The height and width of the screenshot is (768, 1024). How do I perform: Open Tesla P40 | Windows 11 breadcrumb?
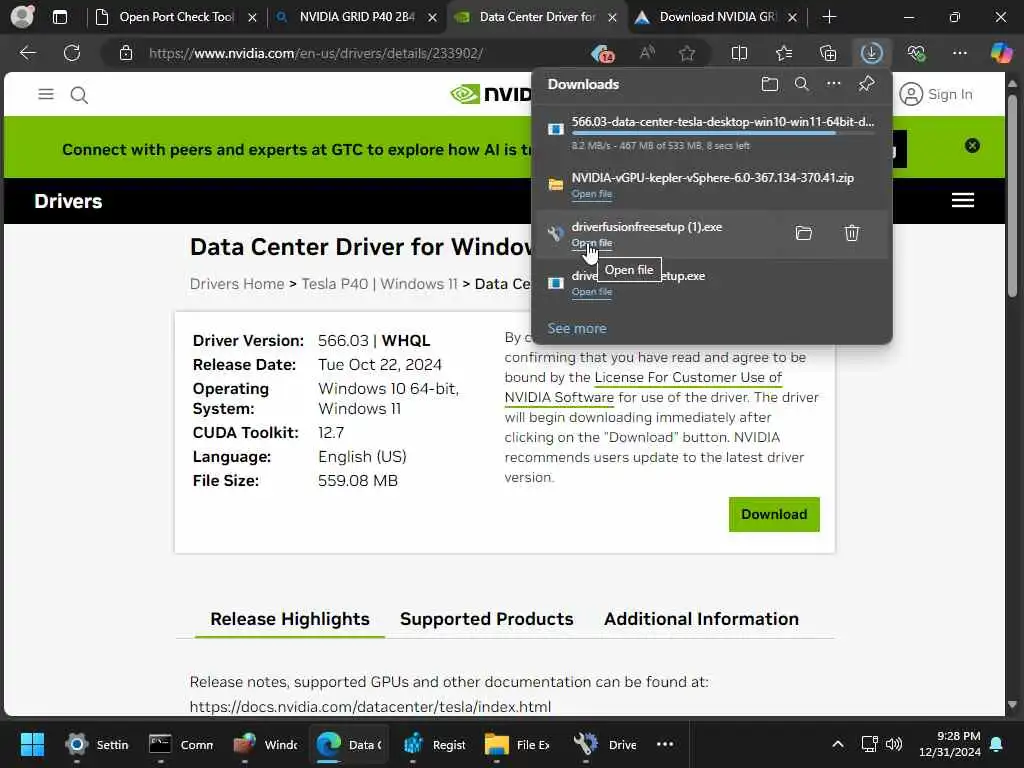click(379, 284)
